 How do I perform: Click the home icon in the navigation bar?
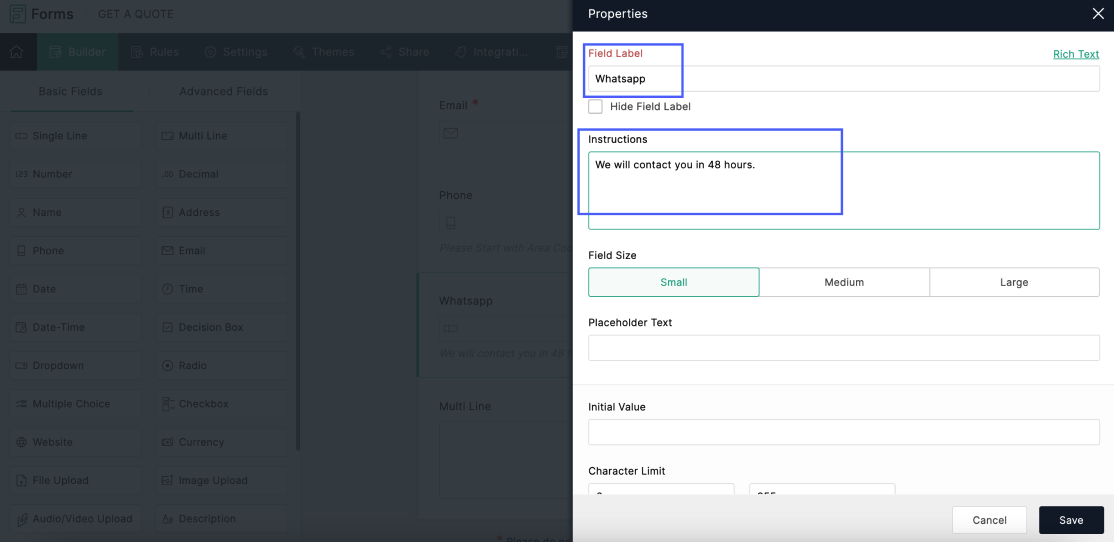[17, 52]
